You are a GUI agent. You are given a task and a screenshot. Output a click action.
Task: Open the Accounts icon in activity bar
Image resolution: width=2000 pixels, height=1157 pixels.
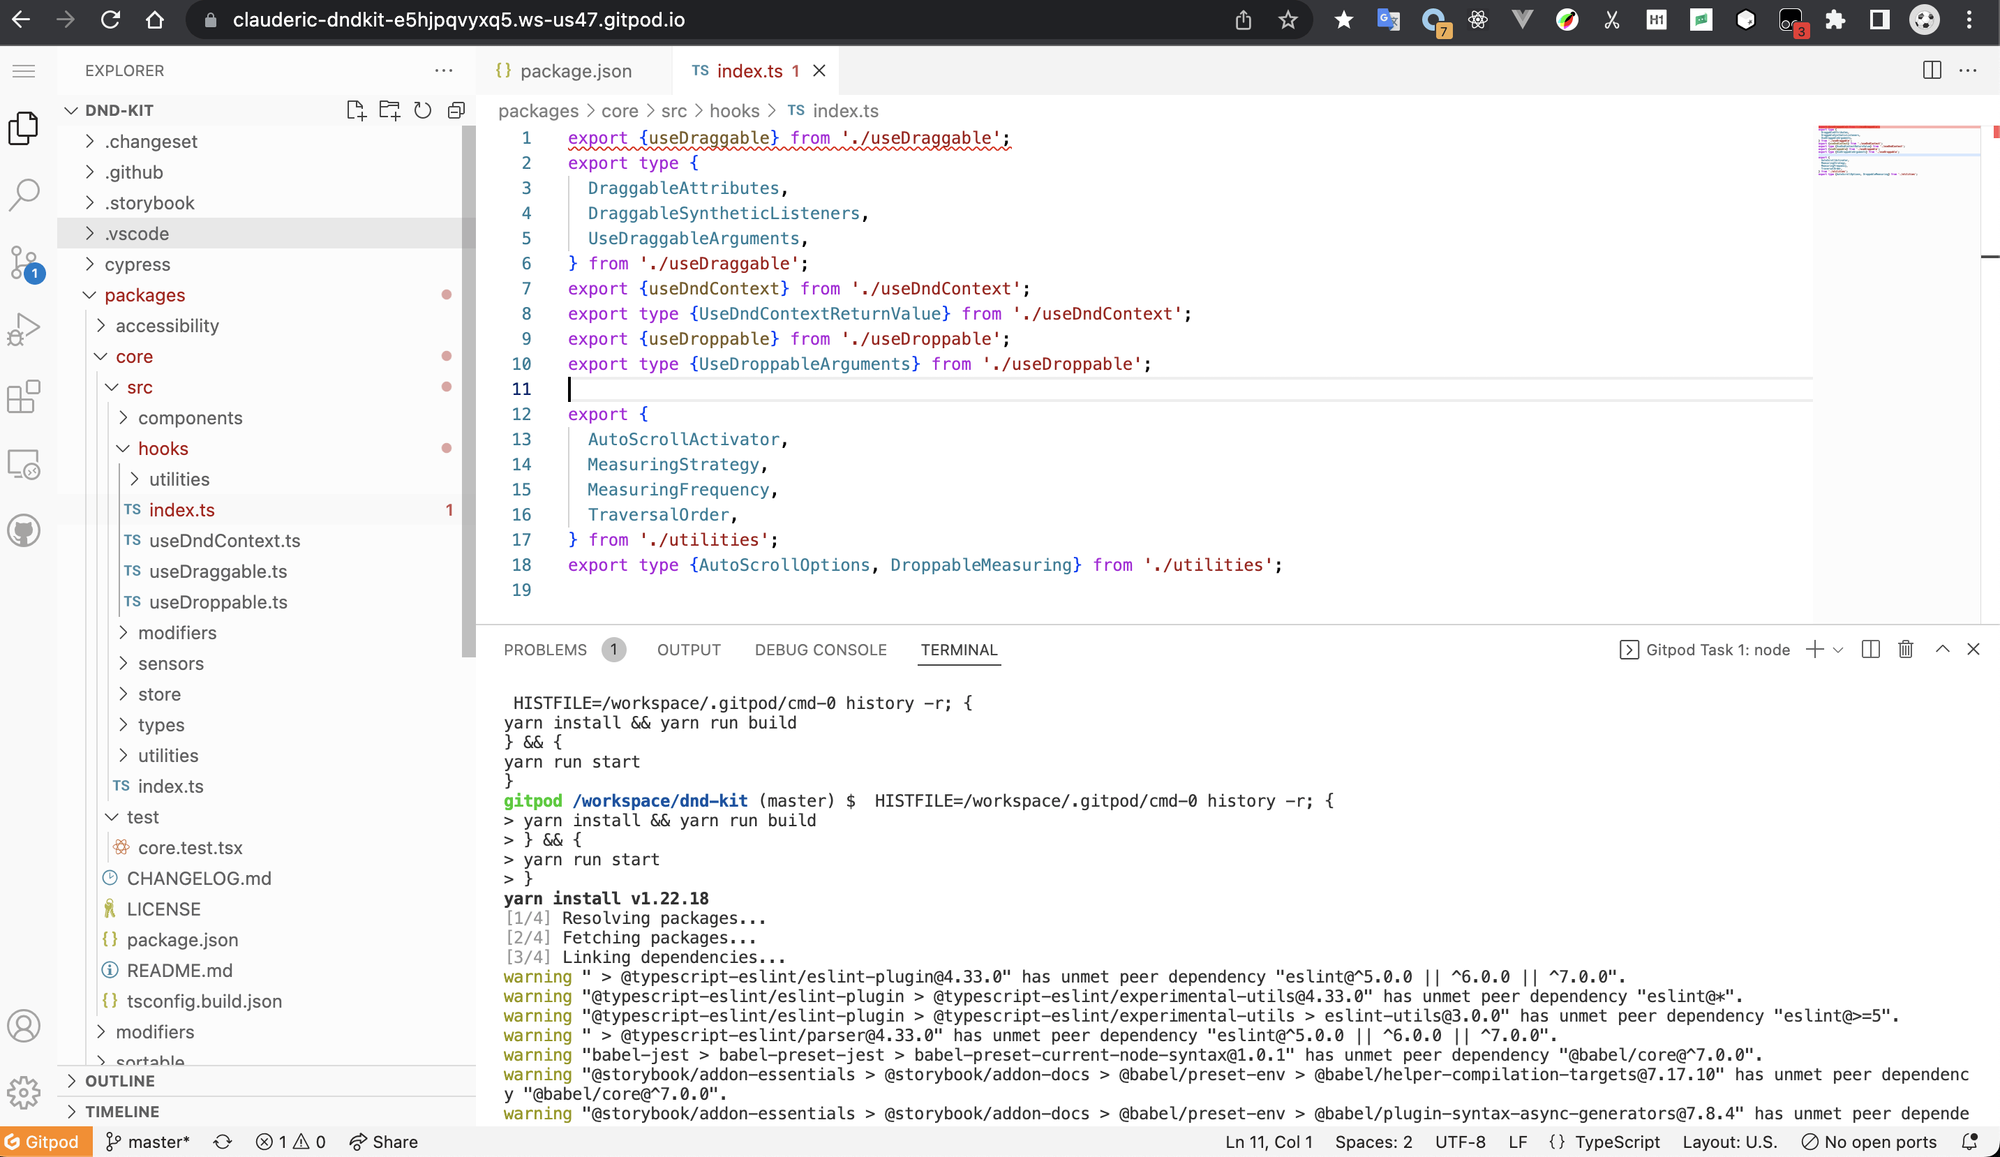pyautogui.click(x=24, y=1026)
